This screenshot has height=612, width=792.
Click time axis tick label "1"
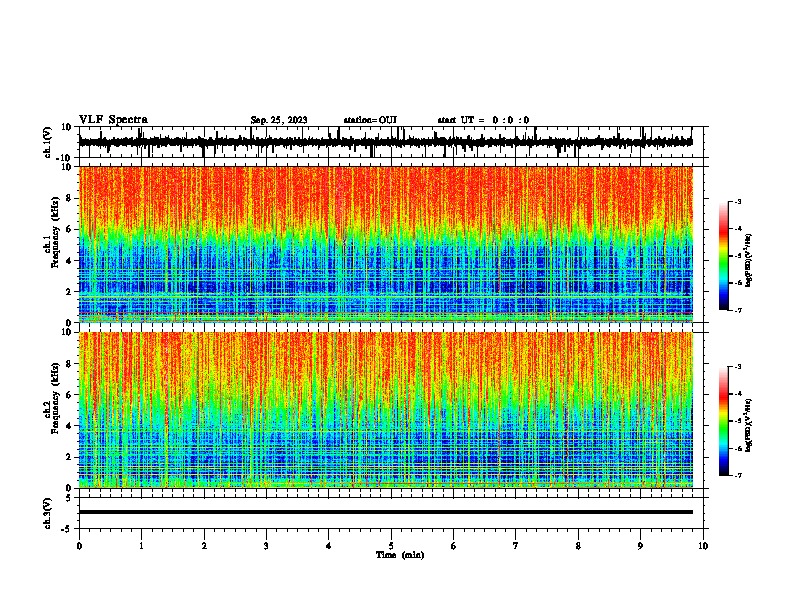pos(141,546)
